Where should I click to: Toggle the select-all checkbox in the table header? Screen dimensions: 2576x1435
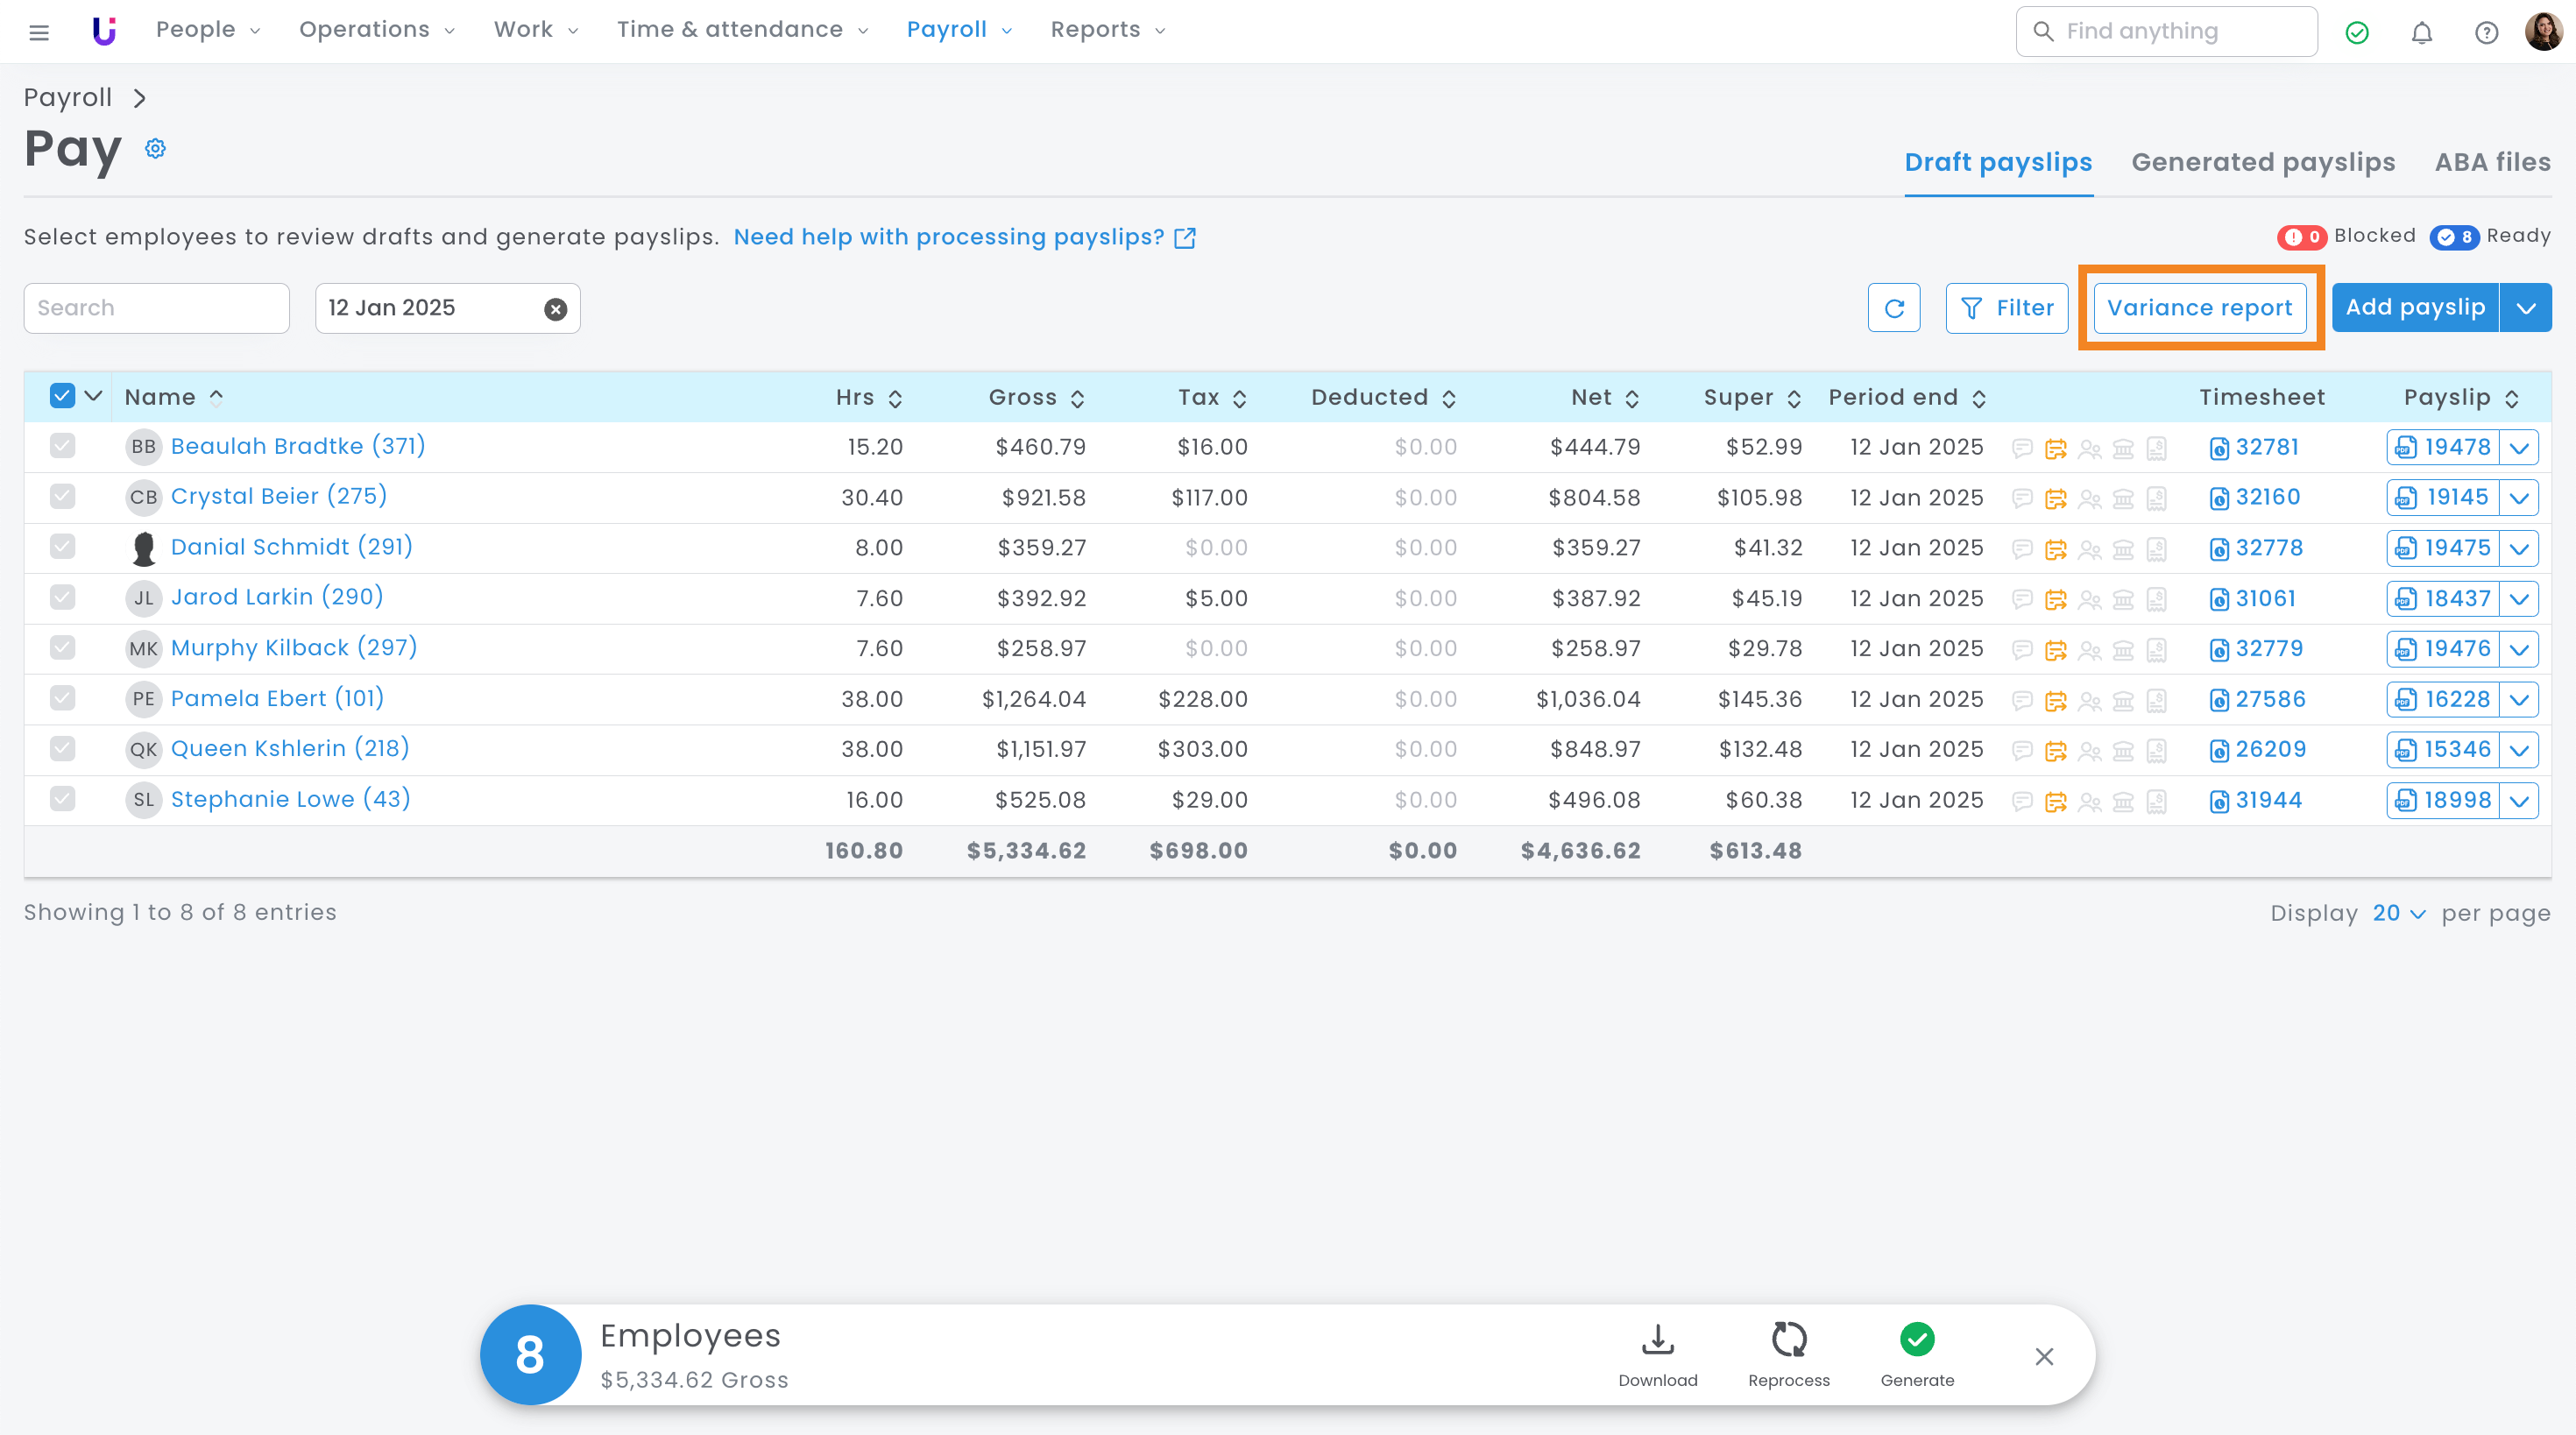click(62, 396)
